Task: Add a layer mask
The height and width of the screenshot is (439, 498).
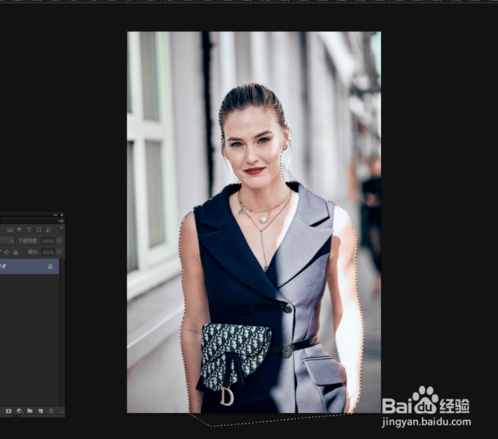Action: (x=9, y=411)
